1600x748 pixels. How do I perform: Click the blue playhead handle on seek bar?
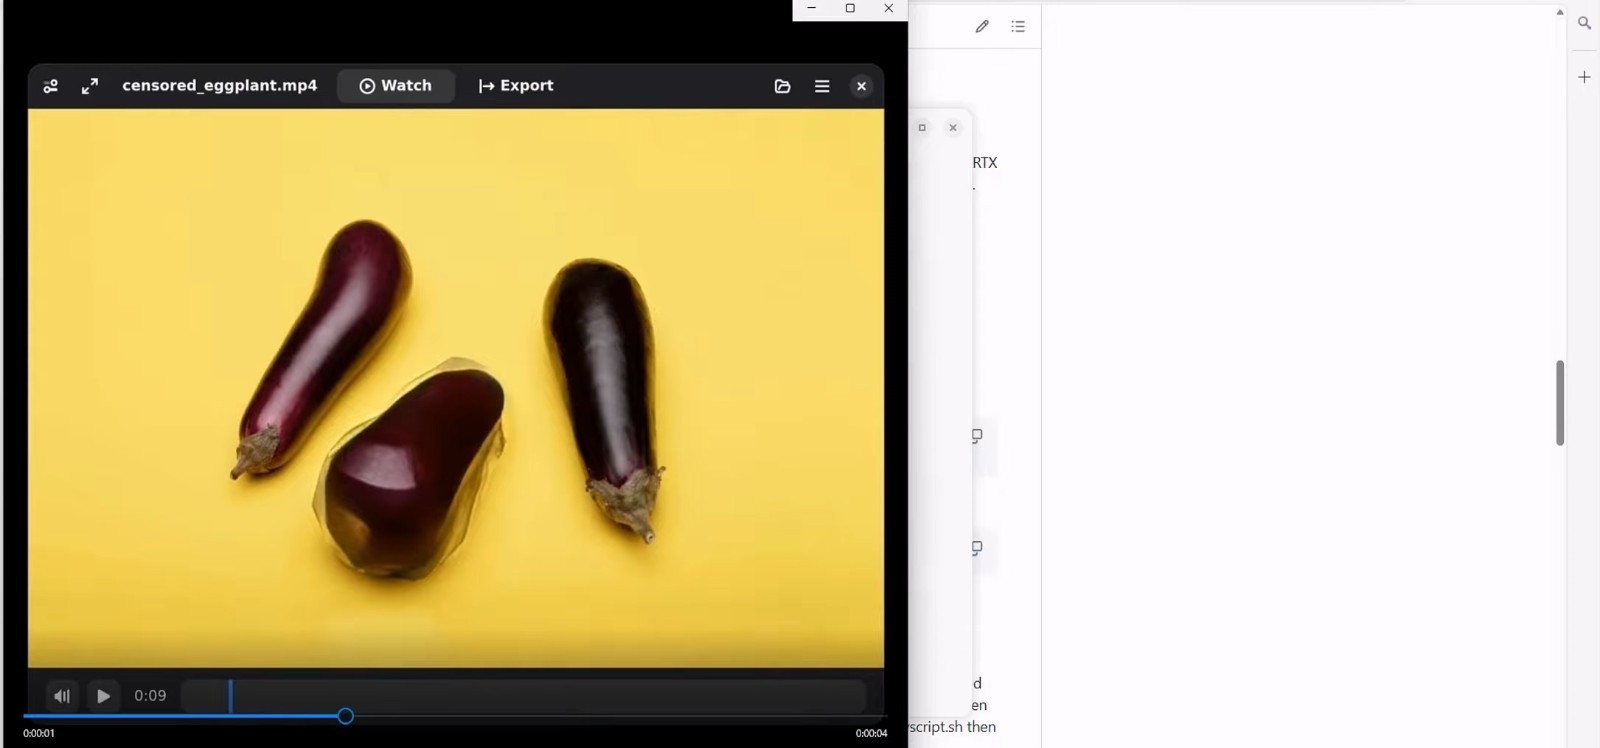click(345, 716)
